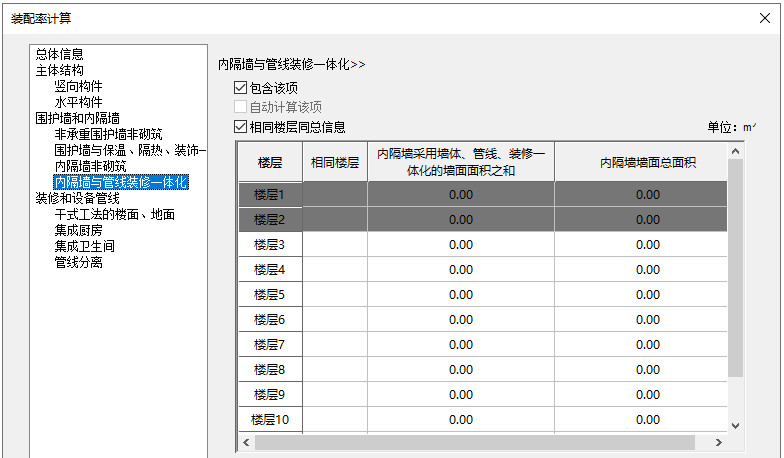Close the 装配率计算 dialog window
Viewport: 784px width, 458px height.
coord(765,19)
